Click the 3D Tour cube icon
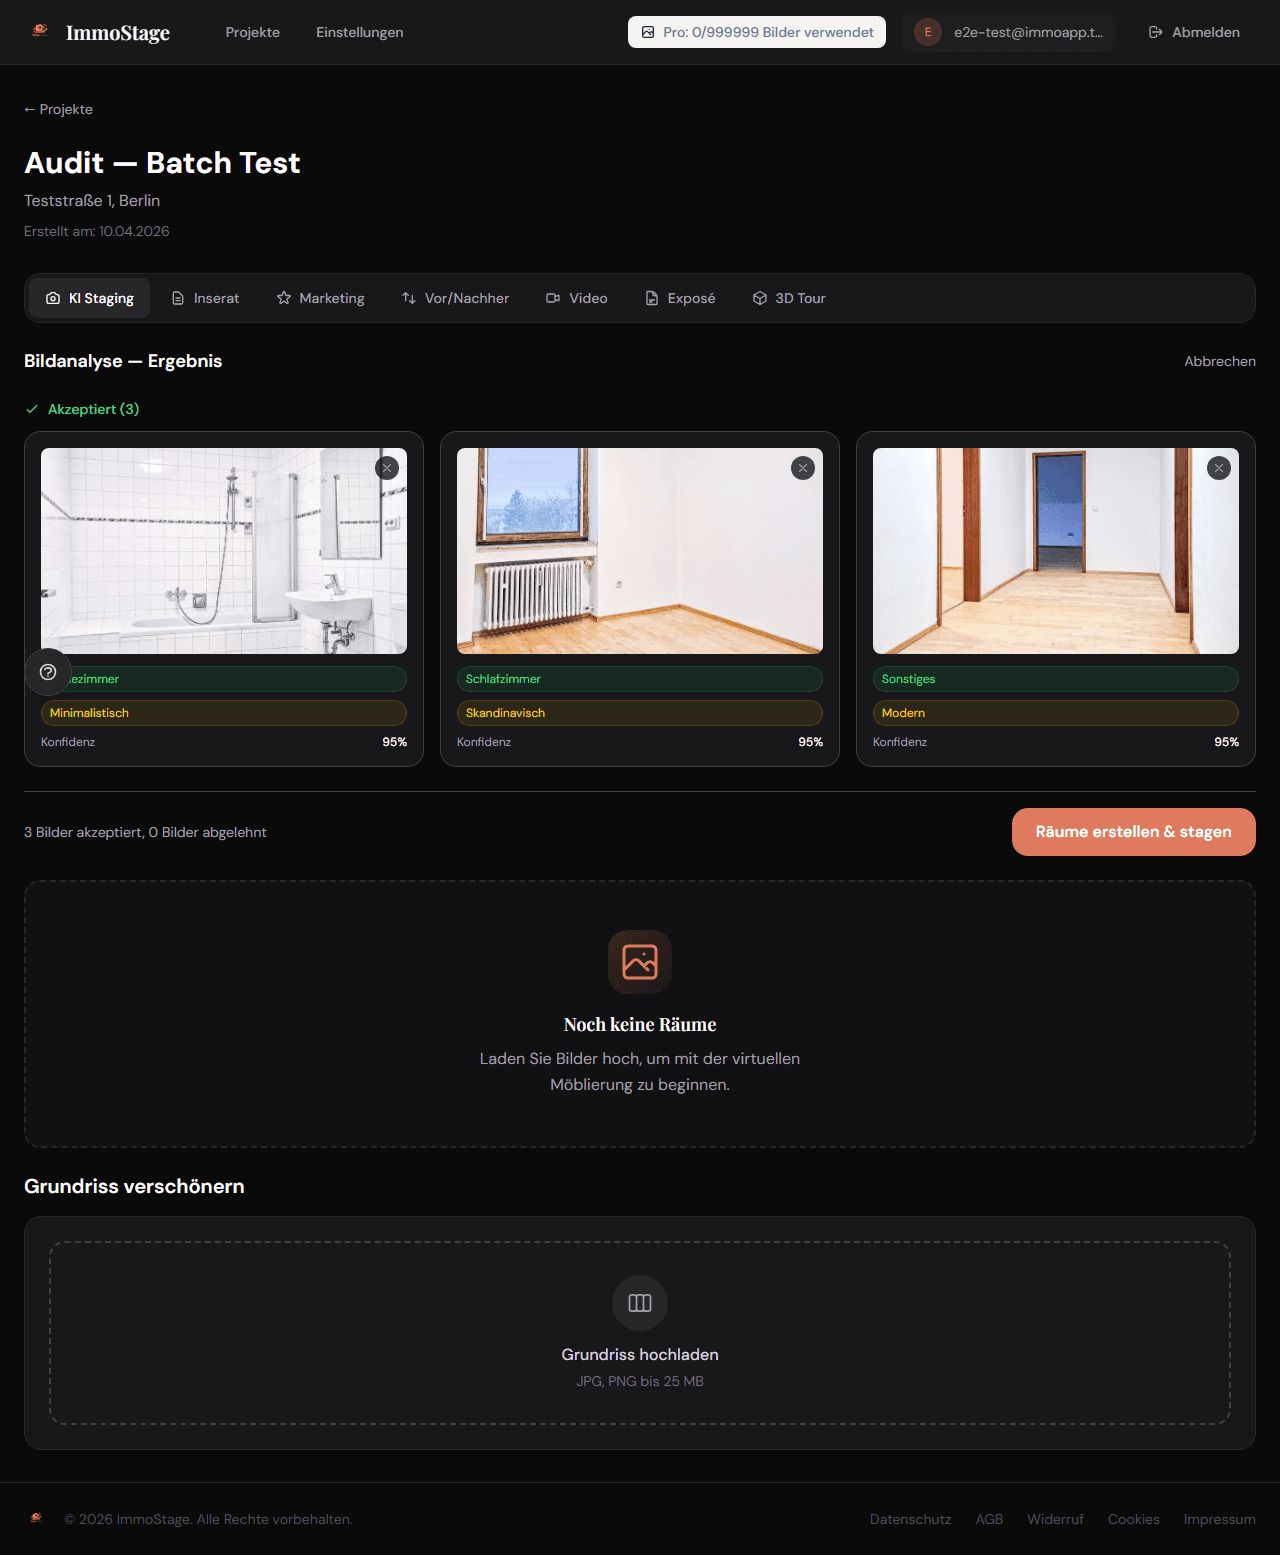Viewport: 1280px width, 1555px height. [x=759, y=298]
